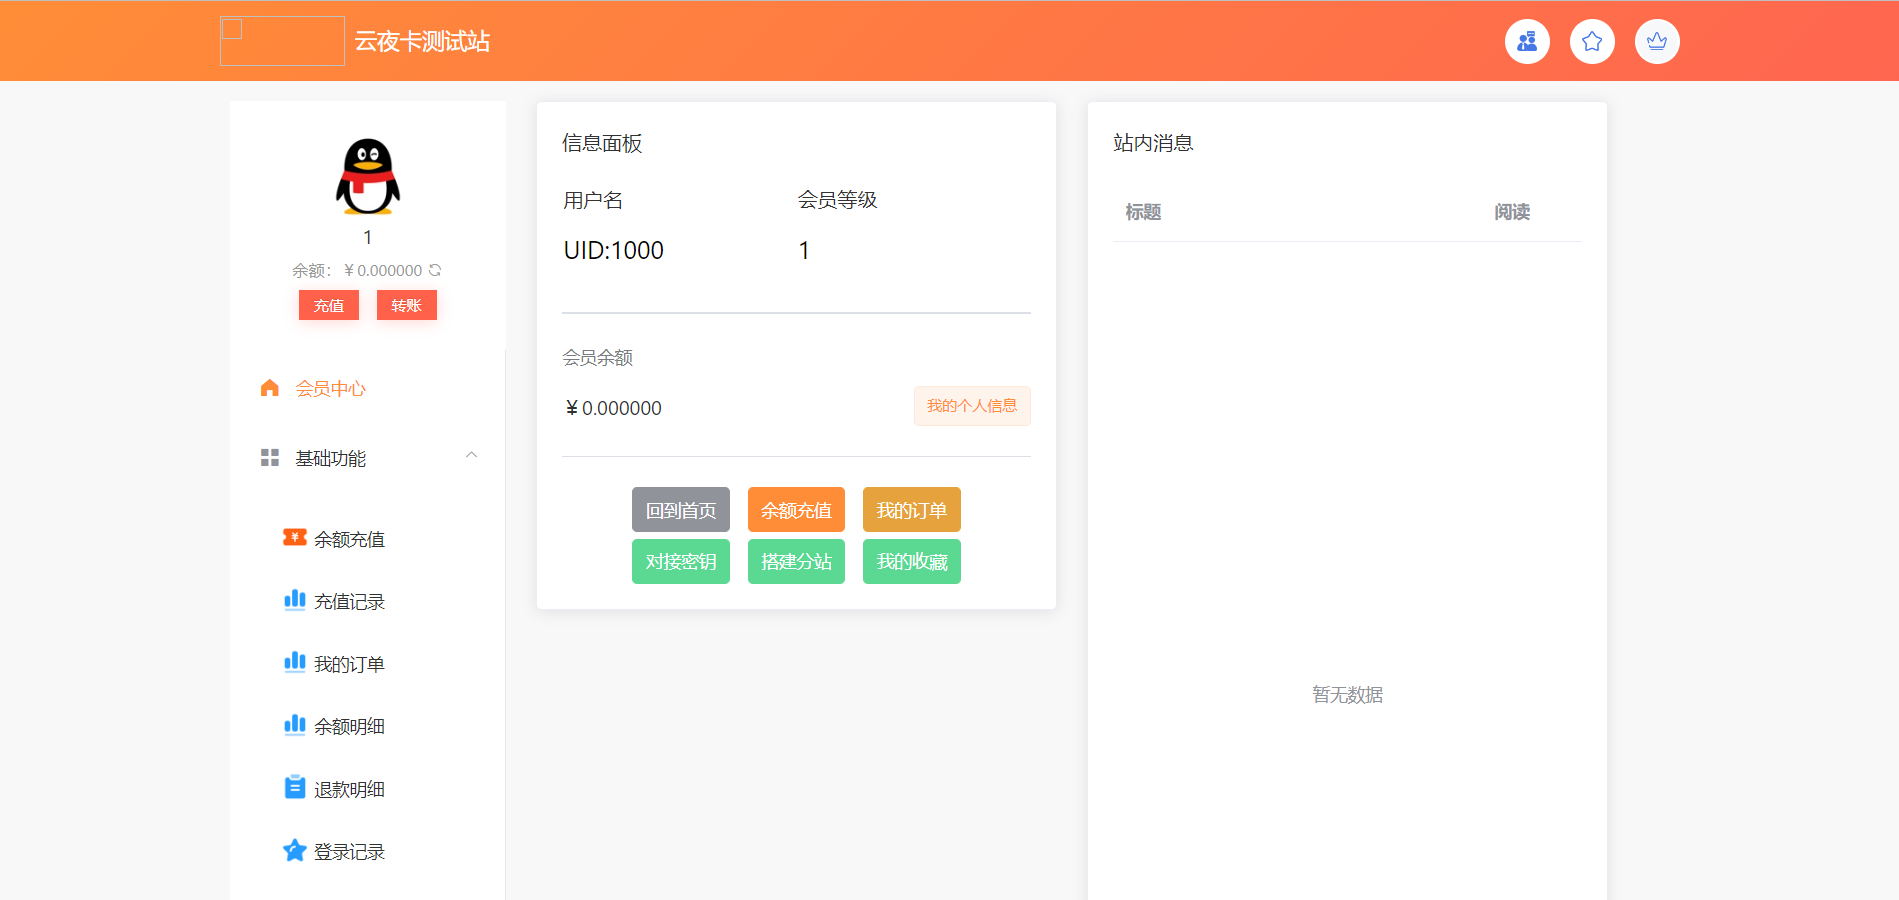The width and height of the screenshot is (1899, 900).
Task: Click the orange 余额充值 button in panel
Action: click(796, 510)
